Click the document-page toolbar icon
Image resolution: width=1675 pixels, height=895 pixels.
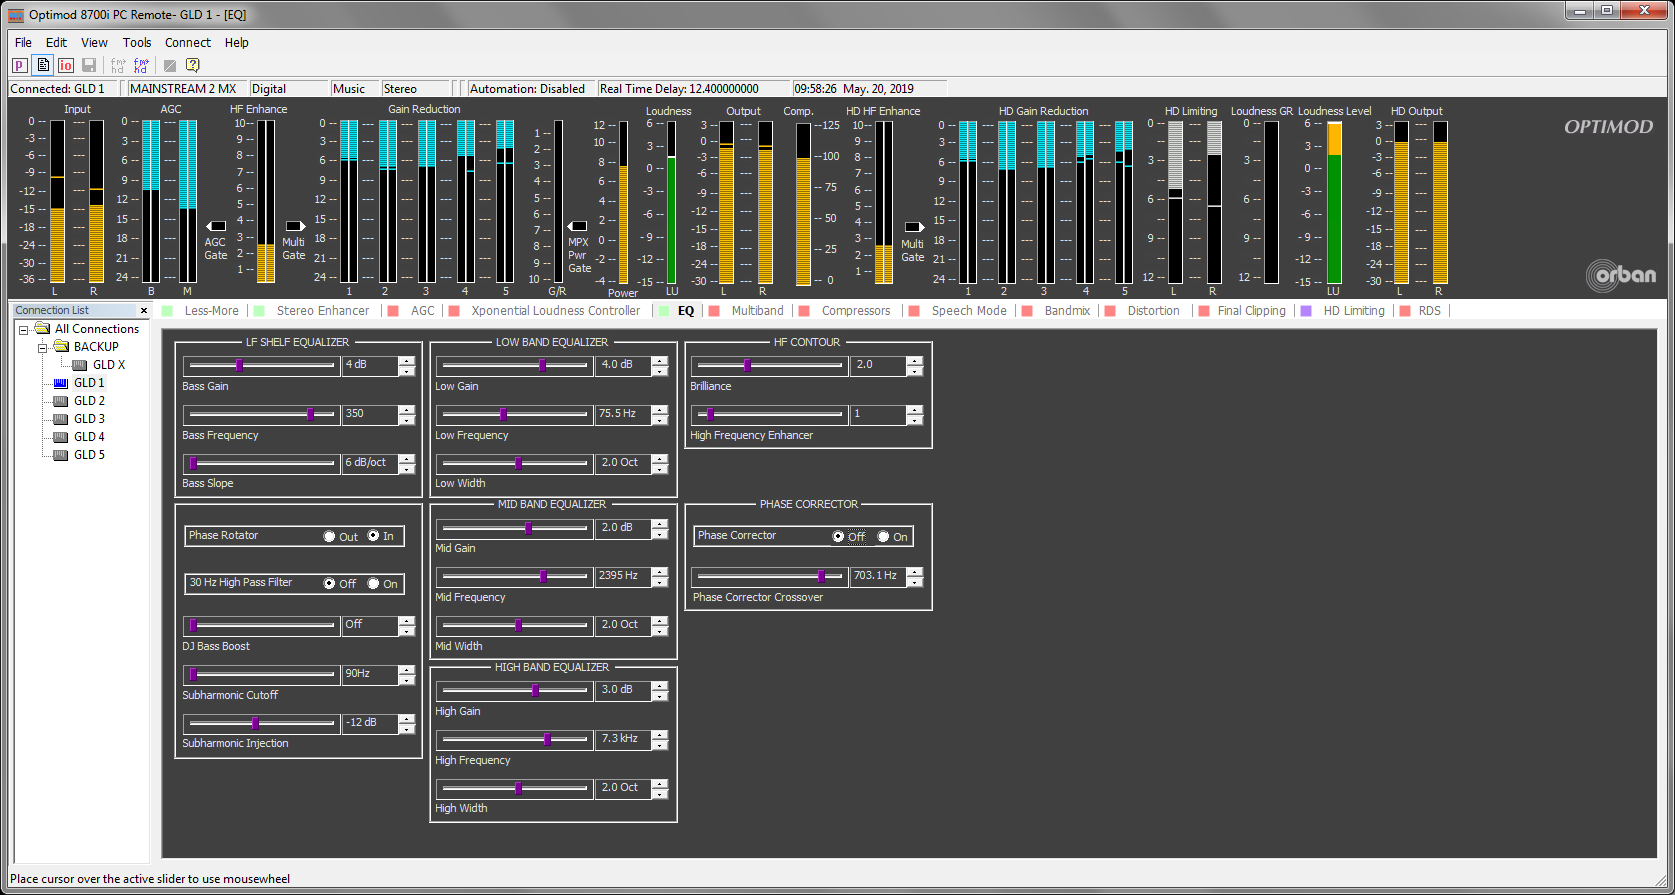(x=43, y=65)
